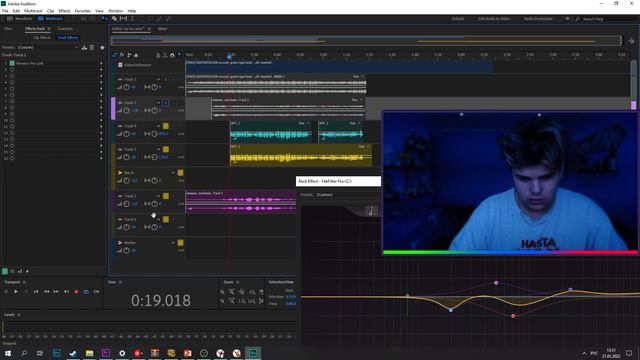Switch to the Mixer tab
The height and width of the screenshot is (360, 640).
[162, 29]
